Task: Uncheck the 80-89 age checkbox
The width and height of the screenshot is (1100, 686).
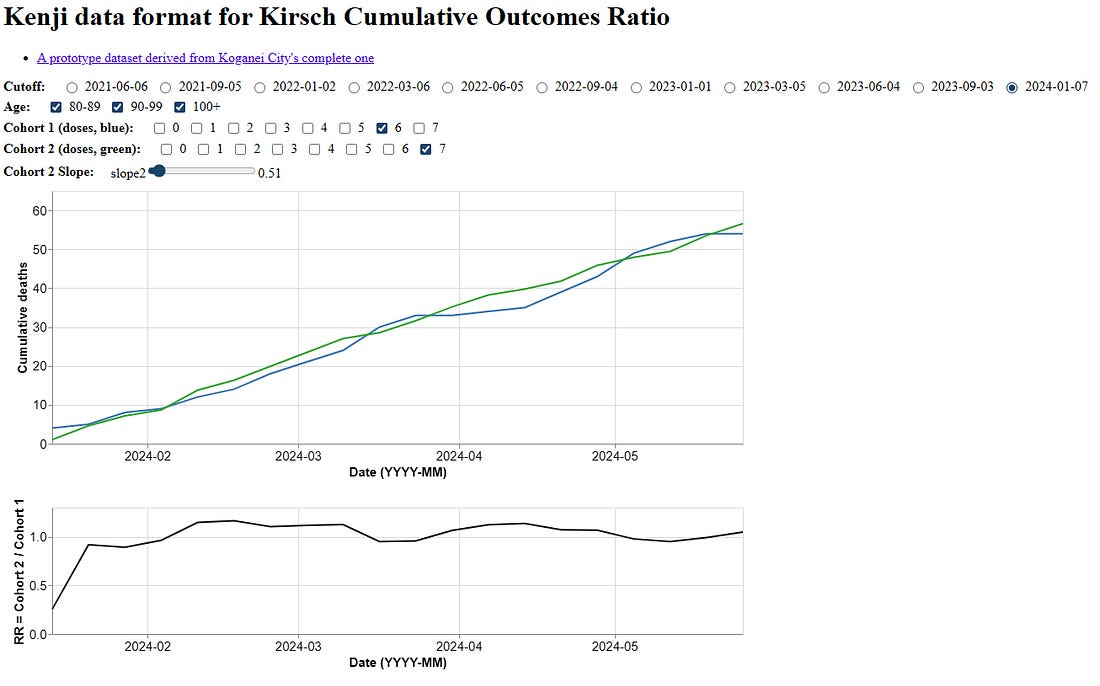Action: (x=56, y=107)
